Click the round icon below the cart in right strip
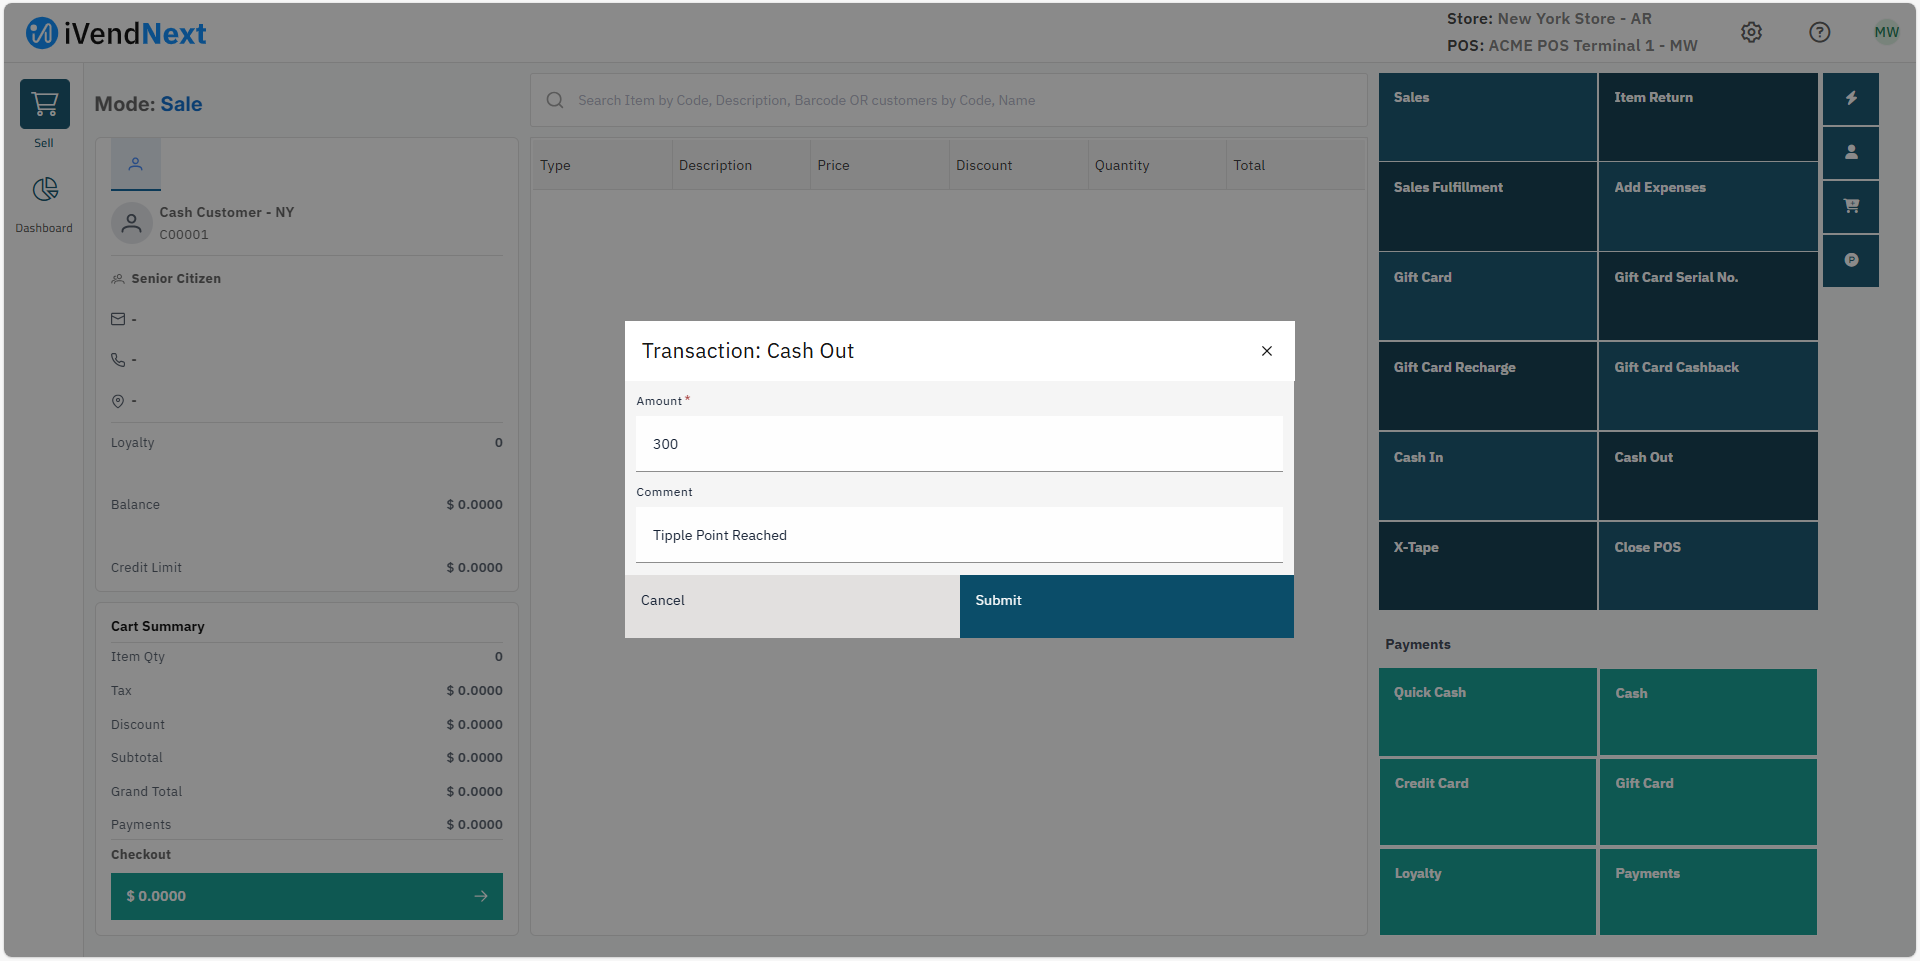Image resolution: width=1920 pixels, height=961 pixels. tap(1851, 260)
